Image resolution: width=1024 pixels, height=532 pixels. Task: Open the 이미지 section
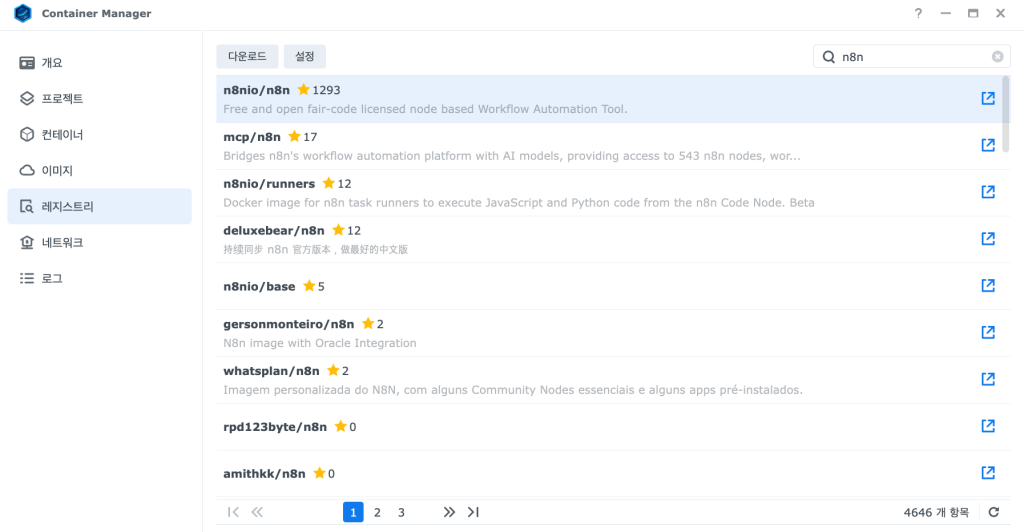[99, 170]
